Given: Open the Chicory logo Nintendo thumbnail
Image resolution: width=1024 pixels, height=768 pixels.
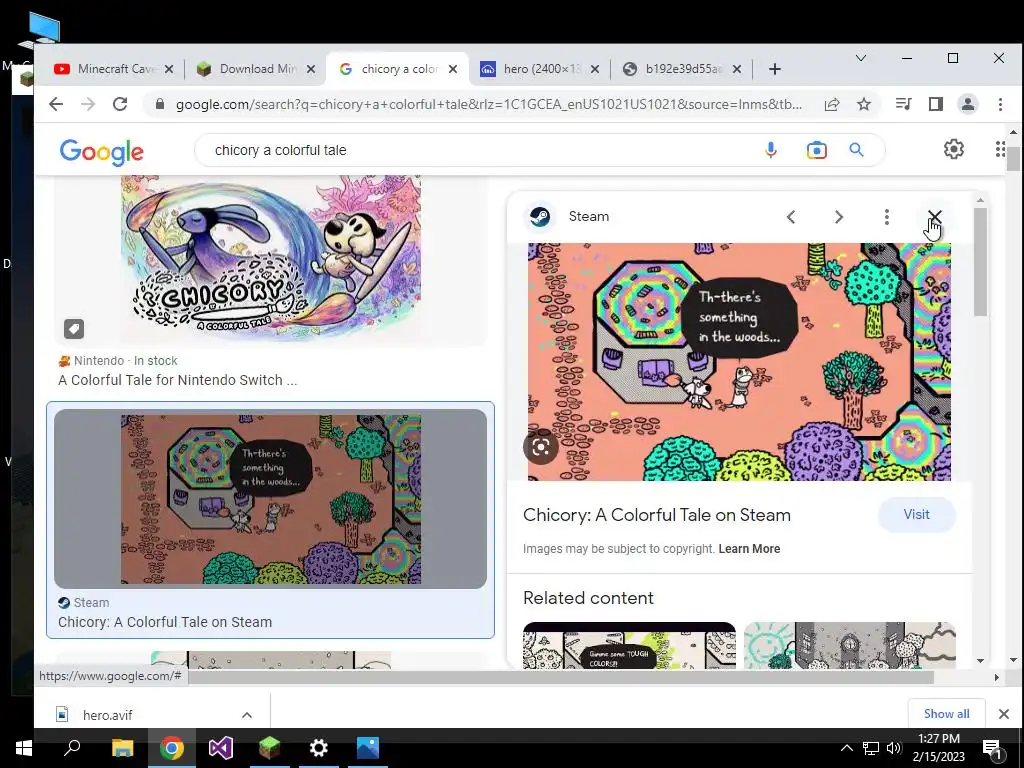Looking at the screenshot, I should 270,260.
